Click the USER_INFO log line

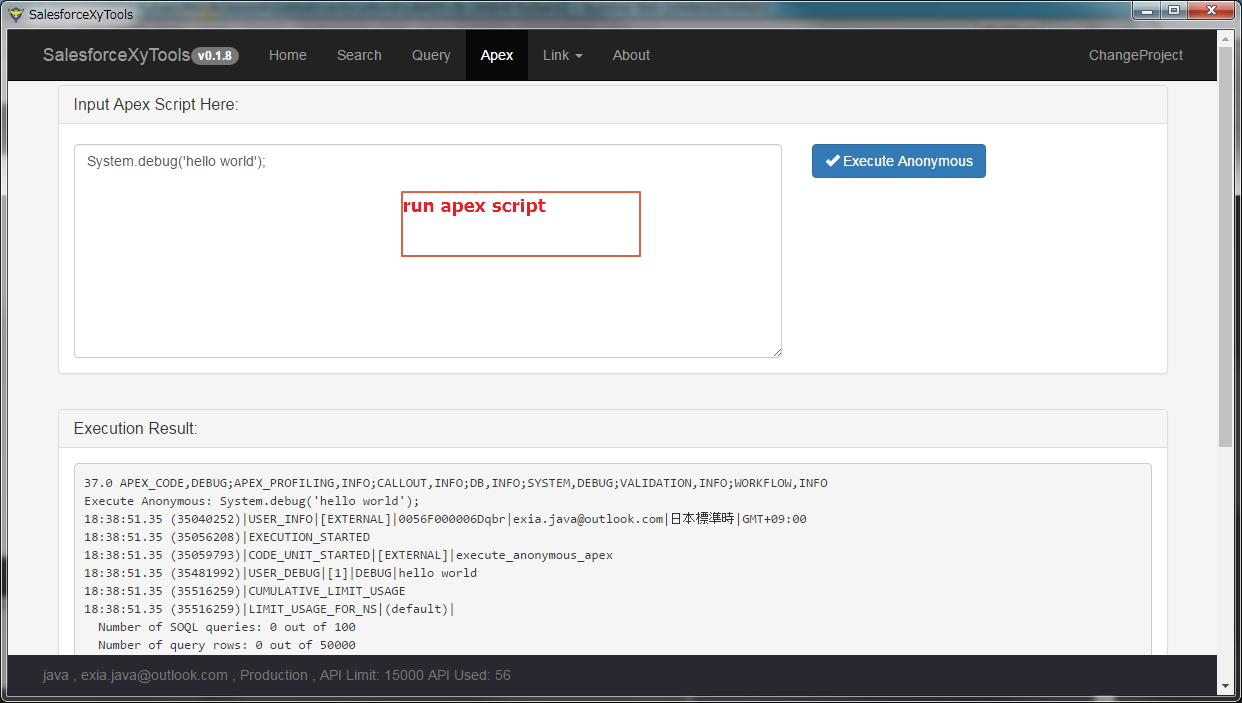click(x=445, y=519)
